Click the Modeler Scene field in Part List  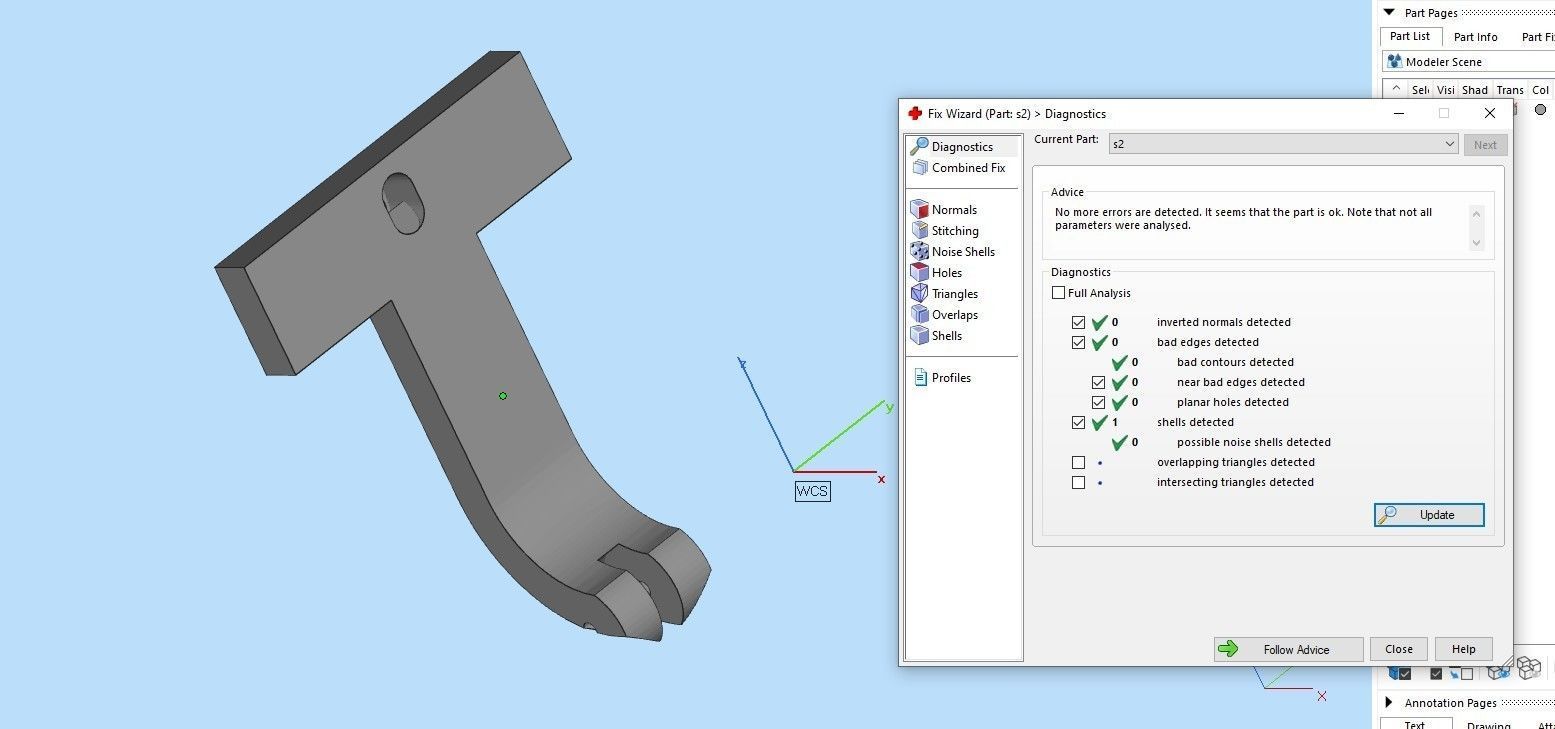[1468, 62]
